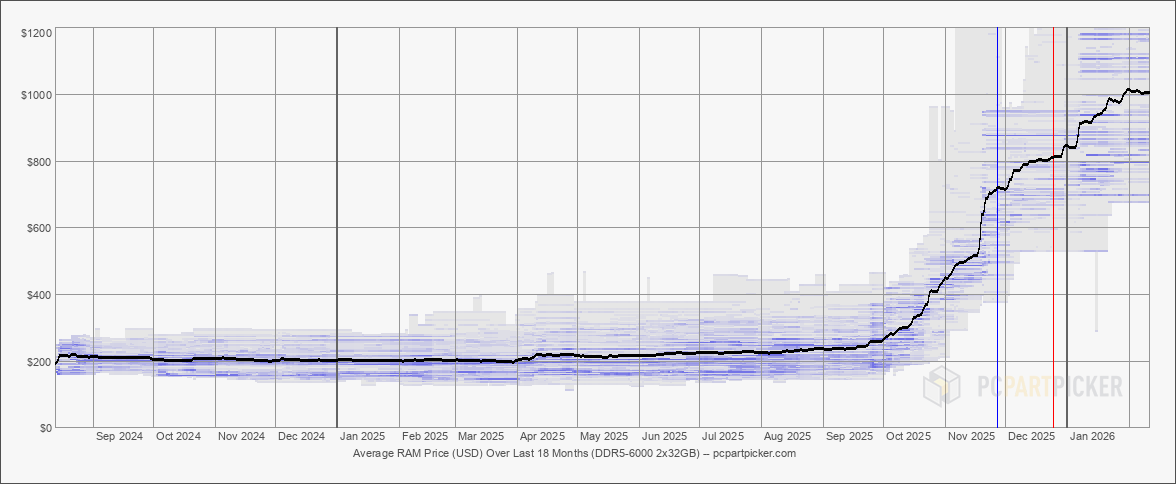Click the Nov 2025 x-axis label
The image size is (1176, 484).
point(971,437)
